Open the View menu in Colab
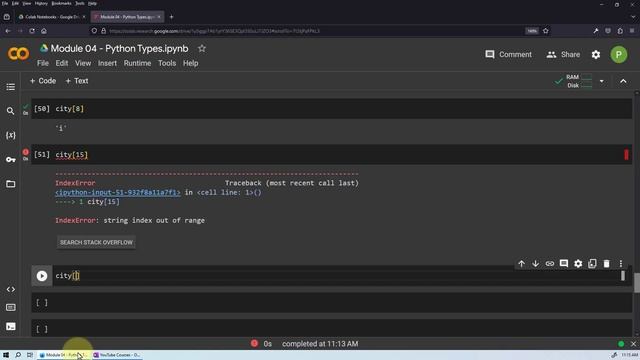Viewport: 640px width, 360px height. (83, 63)
